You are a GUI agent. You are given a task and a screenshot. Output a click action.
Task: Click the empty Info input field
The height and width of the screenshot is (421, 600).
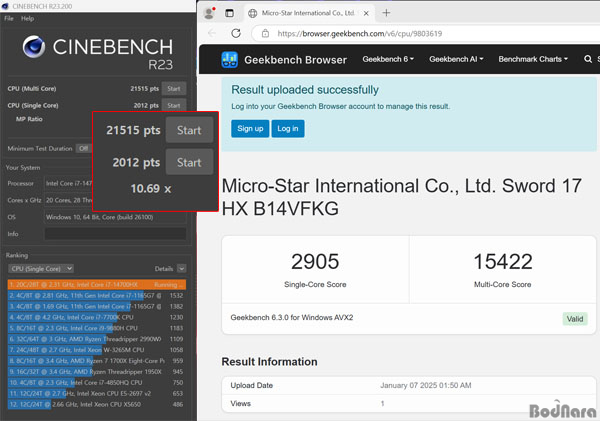point(115,234)
